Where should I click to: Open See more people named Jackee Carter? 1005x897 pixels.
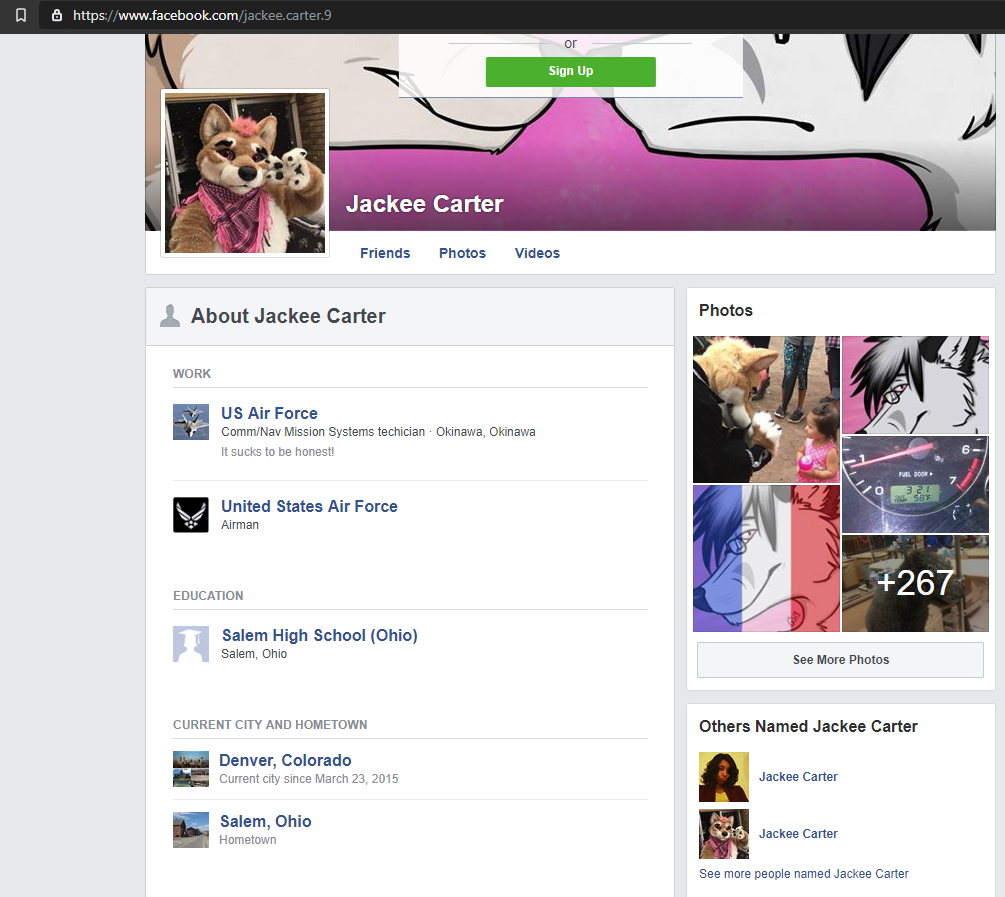(x=803, y=874)
